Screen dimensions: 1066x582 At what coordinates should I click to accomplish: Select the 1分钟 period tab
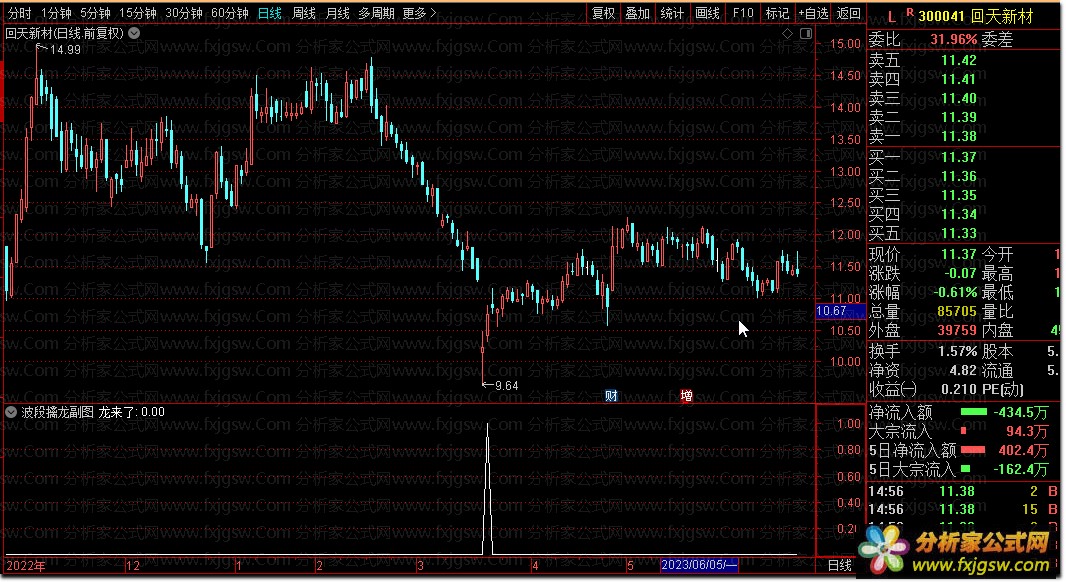pyautogui.click(x=56, y=13)
